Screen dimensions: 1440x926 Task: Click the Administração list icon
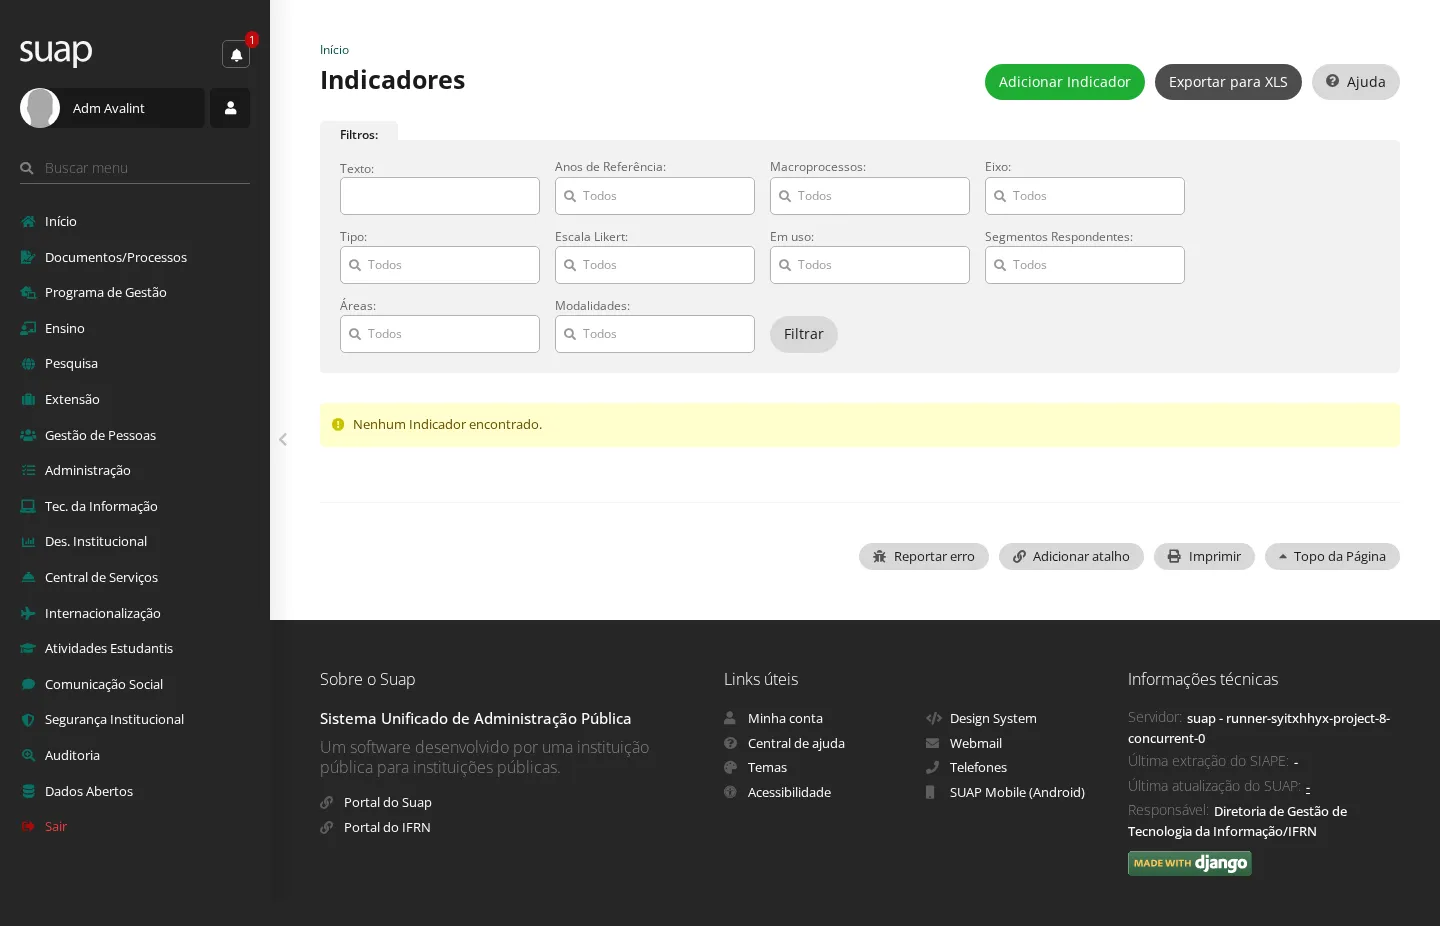click(28, 470)
